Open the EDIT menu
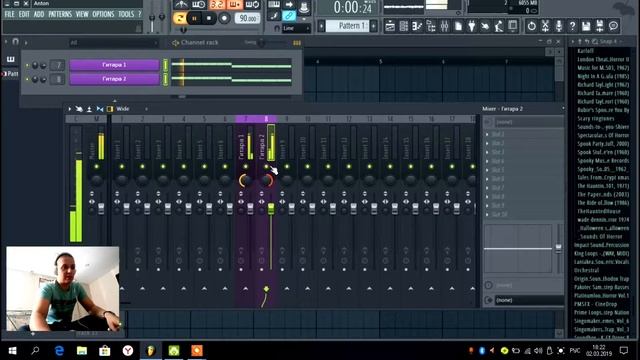This screenshot has width=640, height=360. click(x=24, y=14)
